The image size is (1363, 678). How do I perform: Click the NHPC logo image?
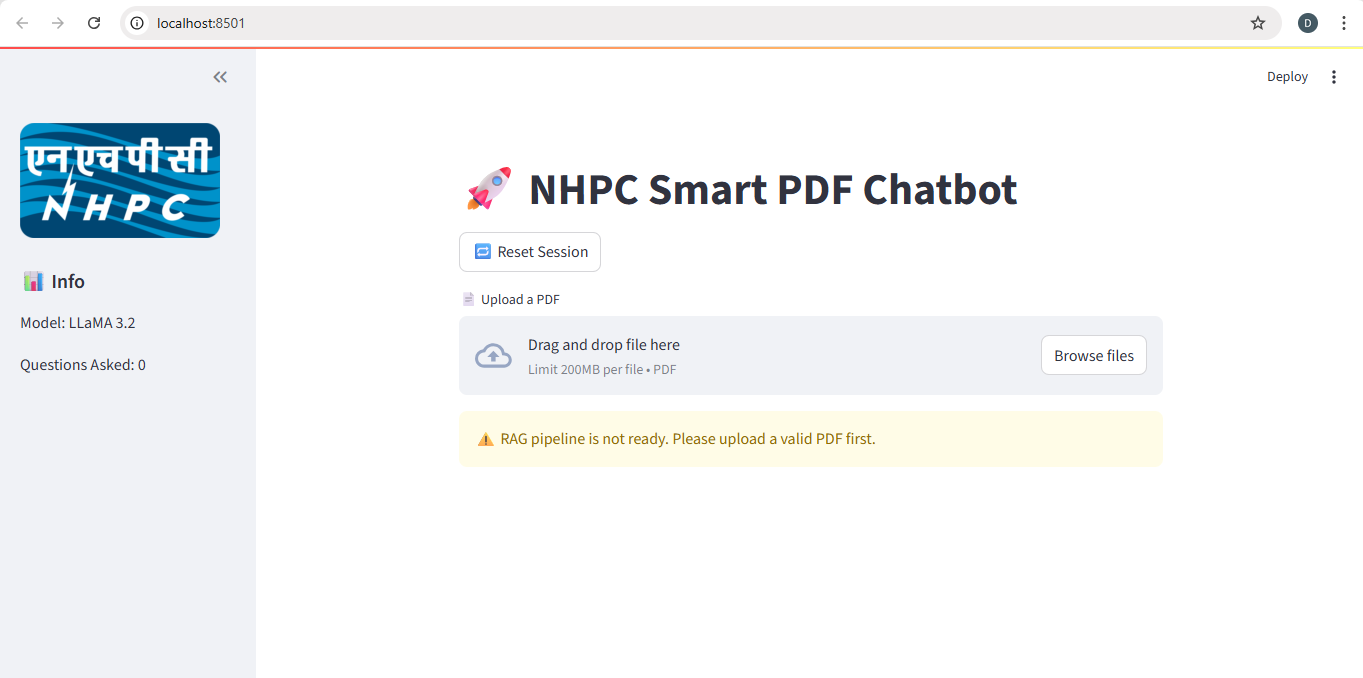coord(120,180)
